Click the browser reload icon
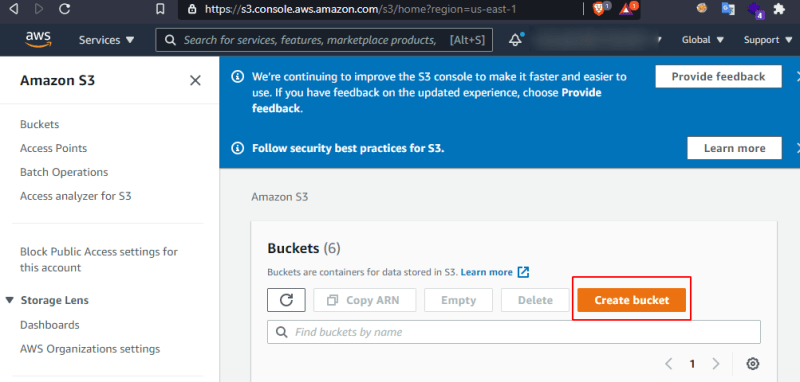800x382 pixels. tap(64, 9)
